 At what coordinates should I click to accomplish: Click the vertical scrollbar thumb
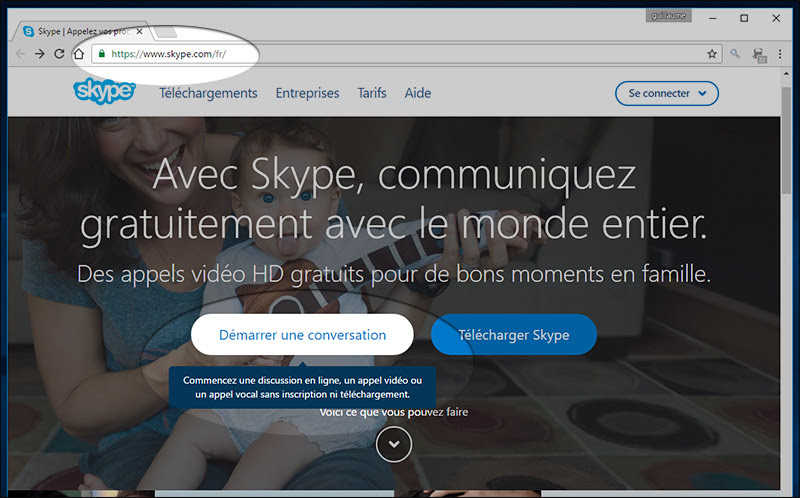(x=786, y=140)
